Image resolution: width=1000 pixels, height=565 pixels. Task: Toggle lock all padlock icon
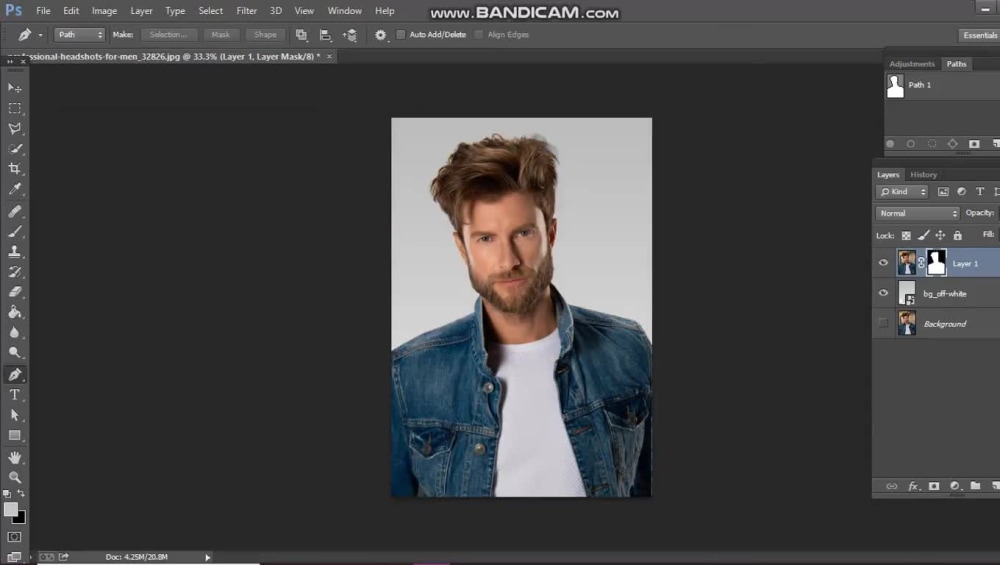coord(957,235)
